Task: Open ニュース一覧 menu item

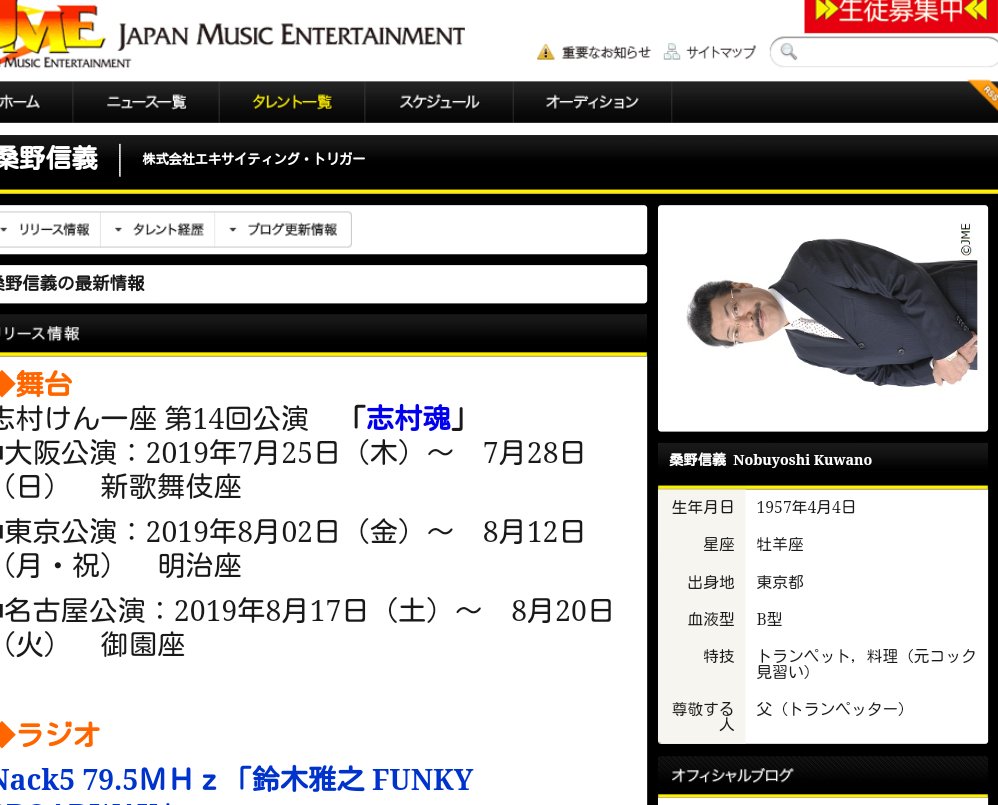Action: click(x=146, y=102)
